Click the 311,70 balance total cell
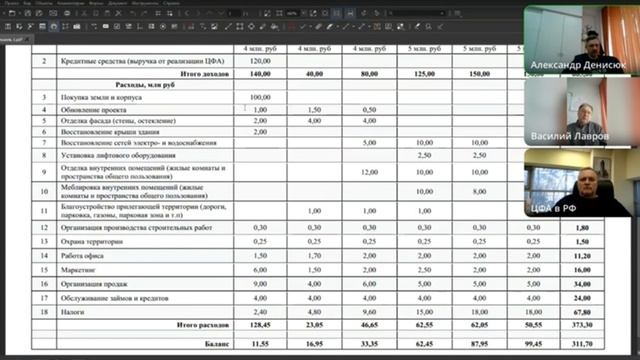Screen dimensions: 640x360 click(582, 344)
